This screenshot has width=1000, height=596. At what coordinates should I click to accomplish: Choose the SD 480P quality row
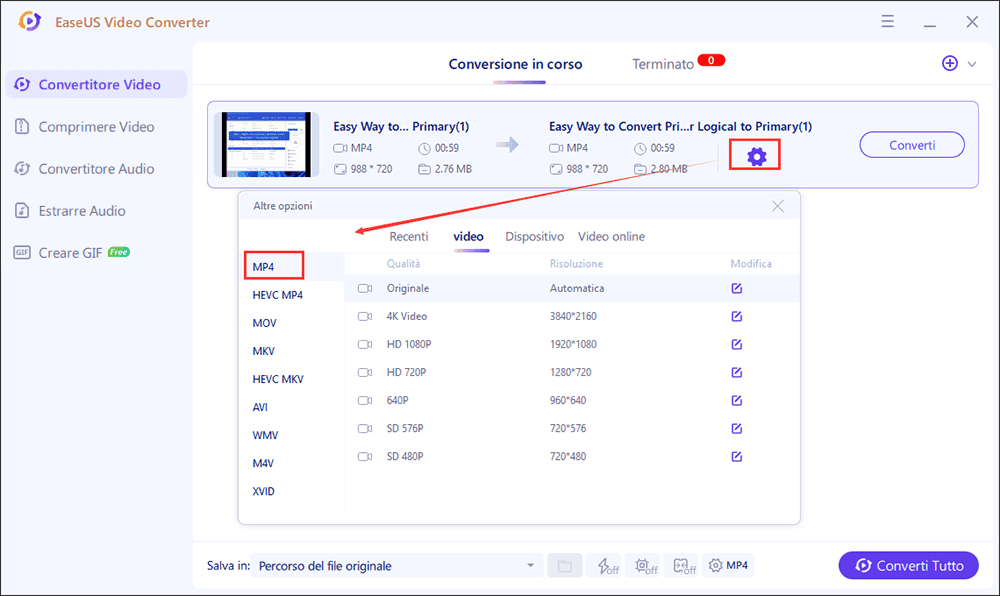point(571,456)
